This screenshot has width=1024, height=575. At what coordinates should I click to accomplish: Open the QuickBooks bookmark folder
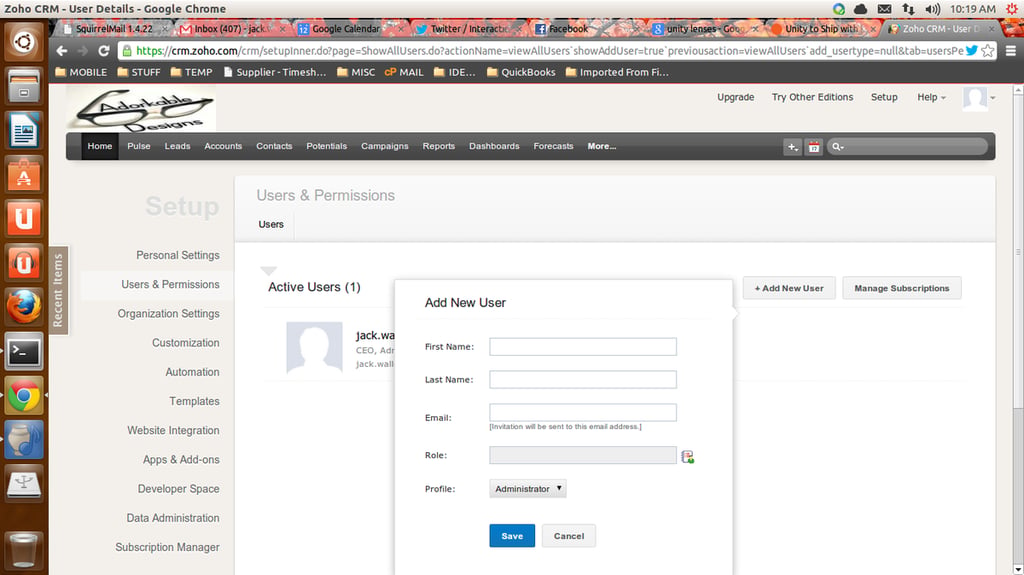click(521, 73)
